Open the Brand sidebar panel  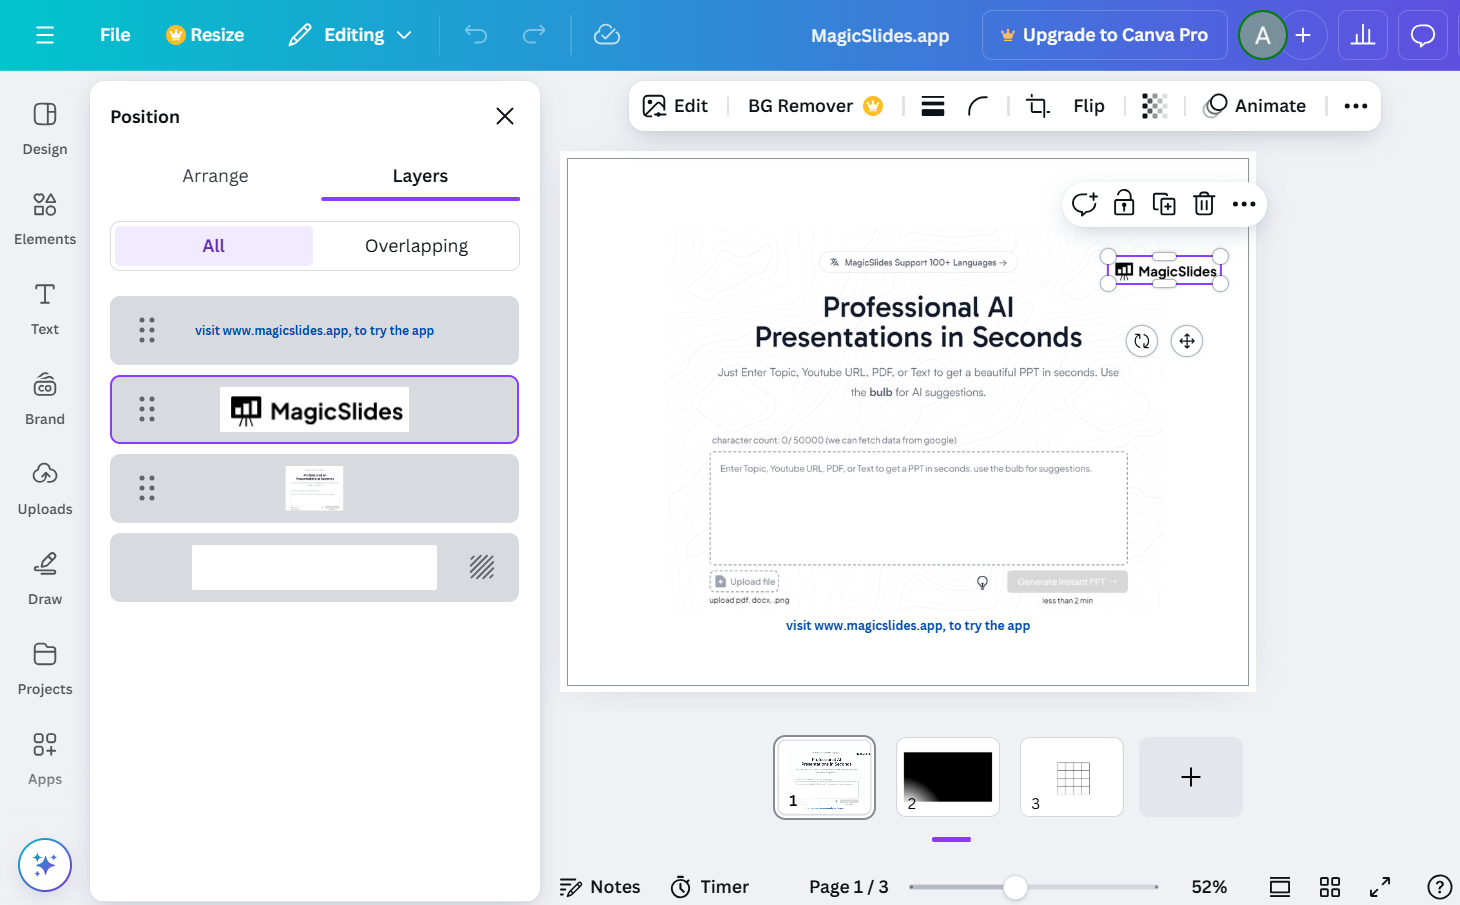(45, 399)
